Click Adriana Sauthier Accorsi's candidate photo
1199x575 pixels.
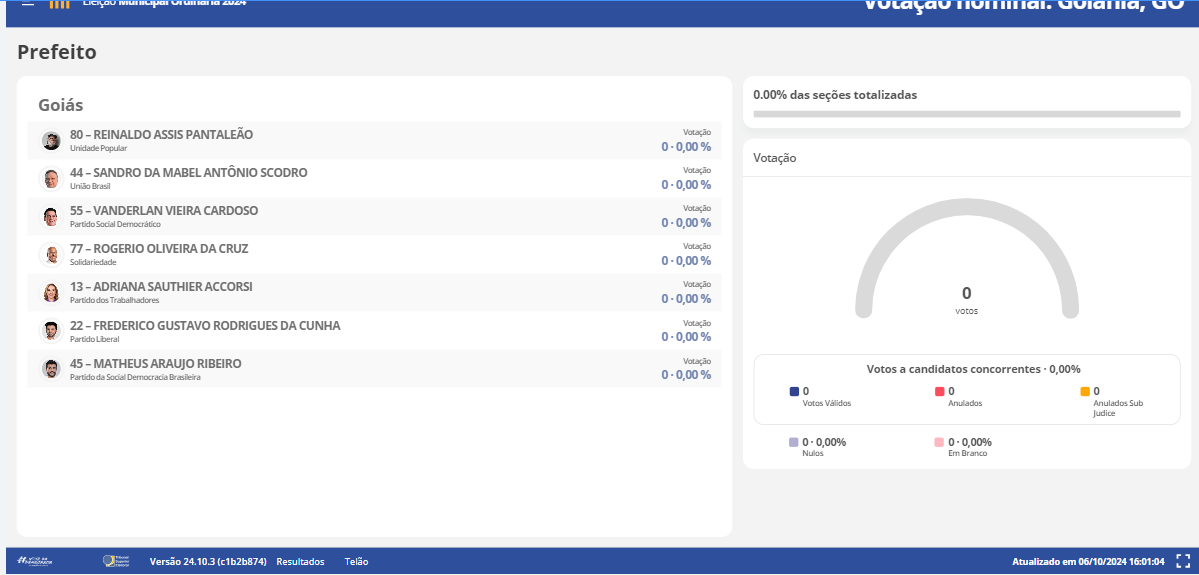coord(51,293)
